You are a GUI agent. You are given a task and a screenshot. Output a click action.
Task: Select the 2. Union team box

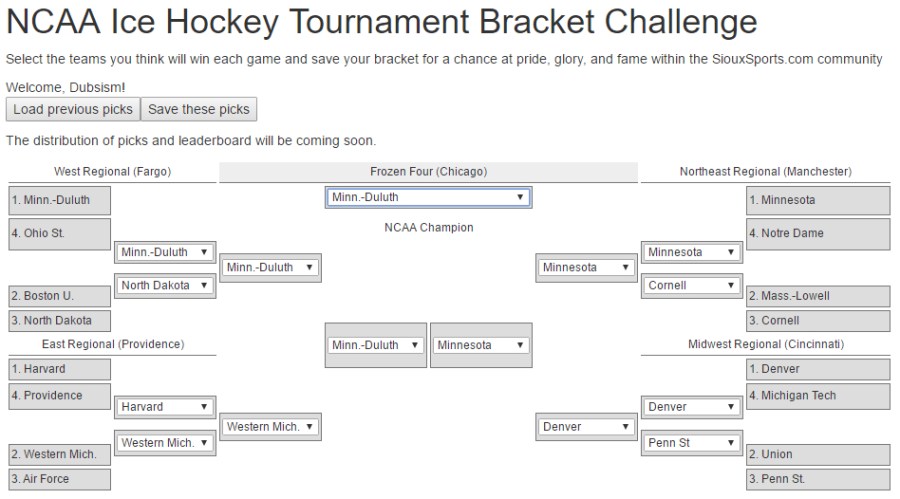coord(818,454)
